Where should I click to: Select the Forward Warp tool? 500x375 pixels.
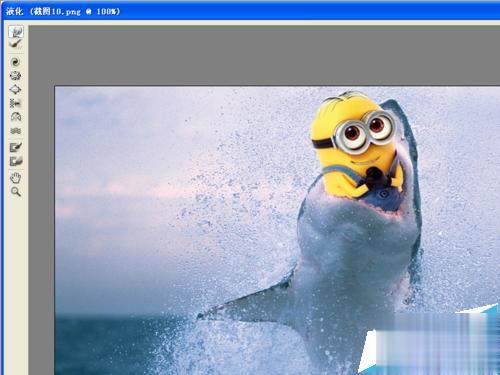[16, 32]
